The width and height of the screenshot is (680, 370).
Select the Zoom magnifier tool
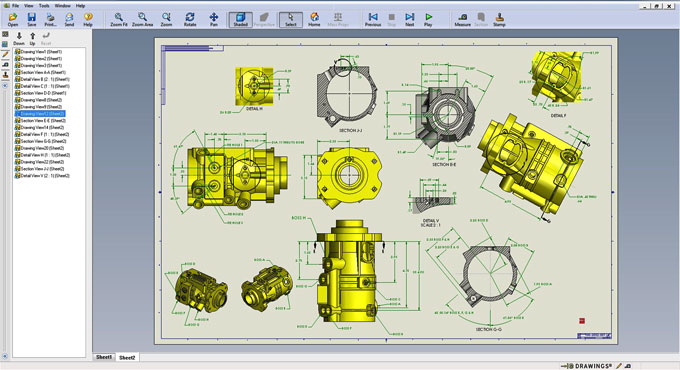click(x=166, y=20)
